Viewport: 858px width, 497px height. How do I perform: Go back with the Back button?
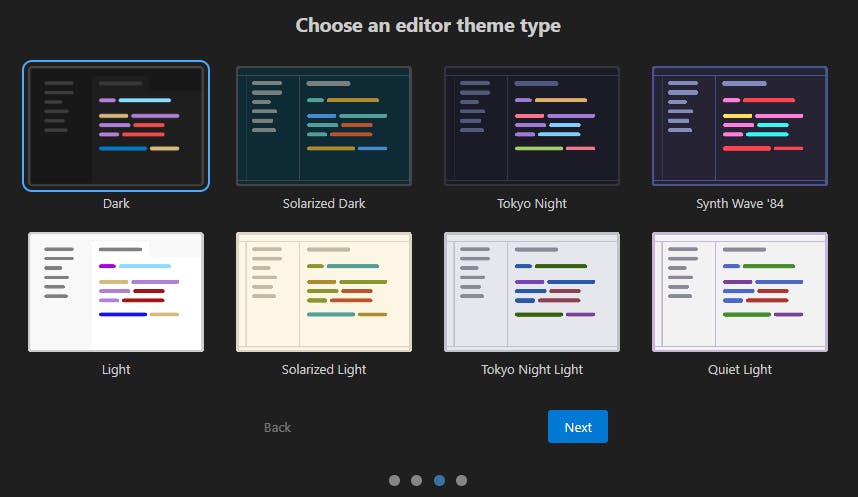pos(277,427)
